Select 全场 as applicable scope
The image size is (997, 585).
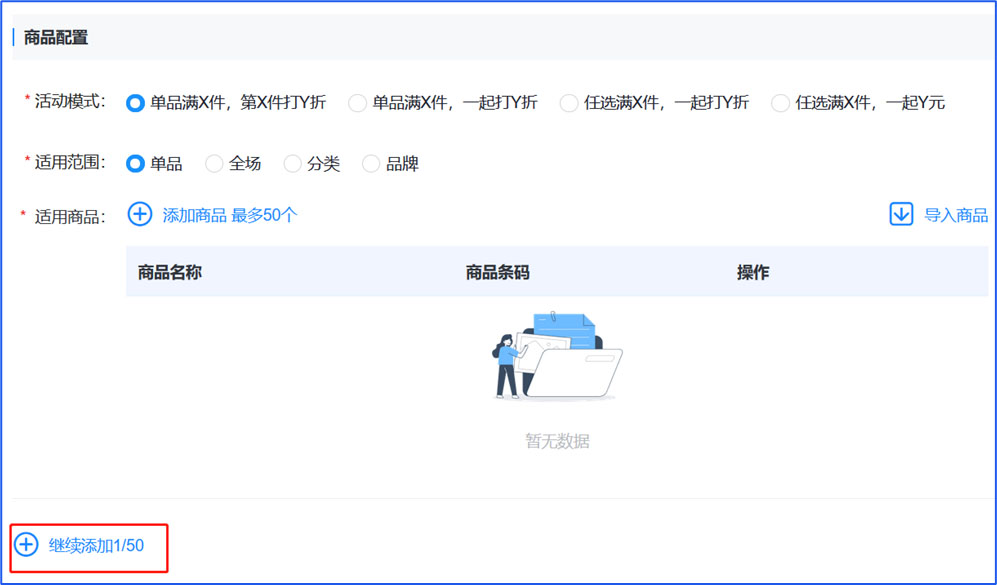click(x=214, y=163)
